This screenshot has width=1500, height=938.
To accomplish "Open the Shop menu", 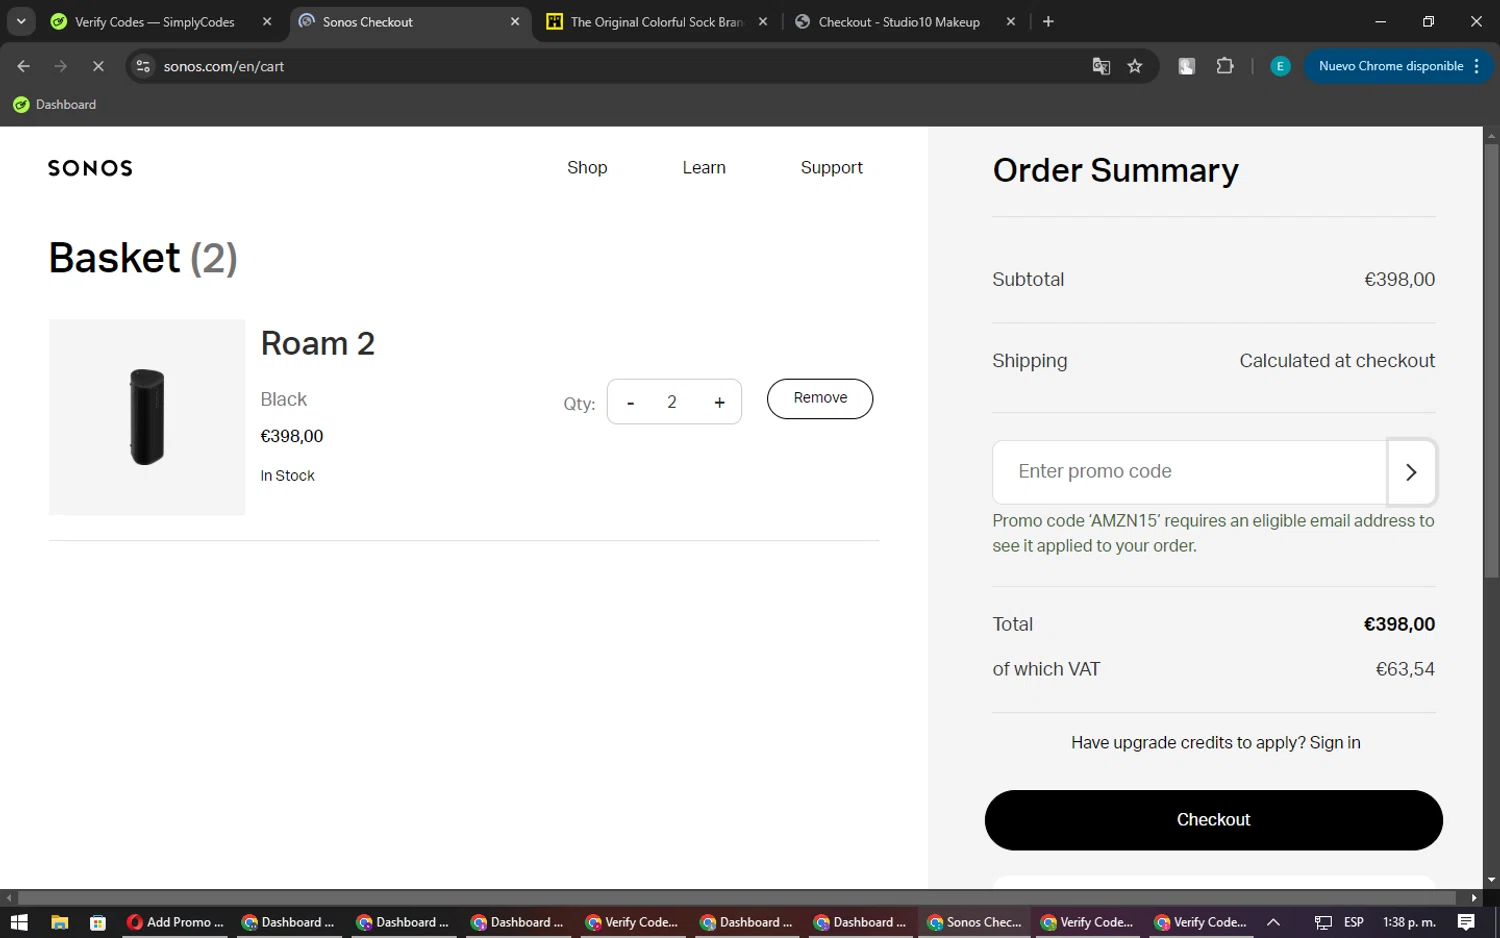I will 587,167.
